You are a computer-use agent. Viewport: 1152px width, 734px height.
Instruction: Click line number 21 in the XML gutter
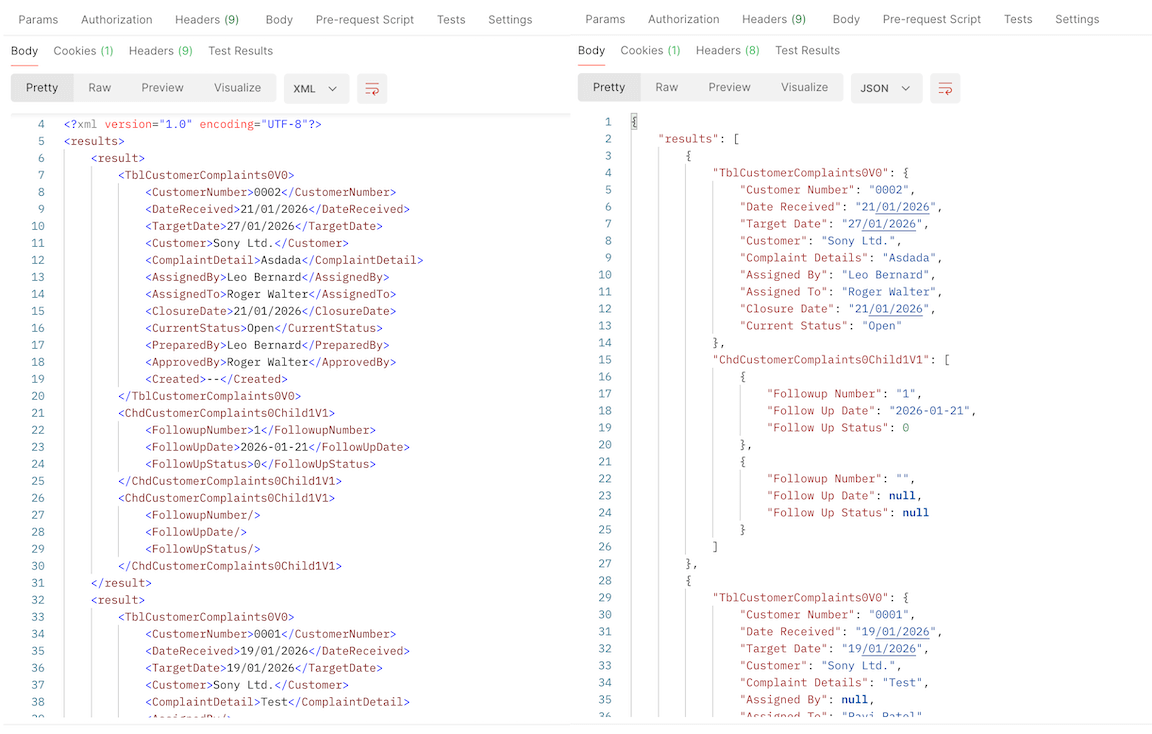click(x=38, y=413)
